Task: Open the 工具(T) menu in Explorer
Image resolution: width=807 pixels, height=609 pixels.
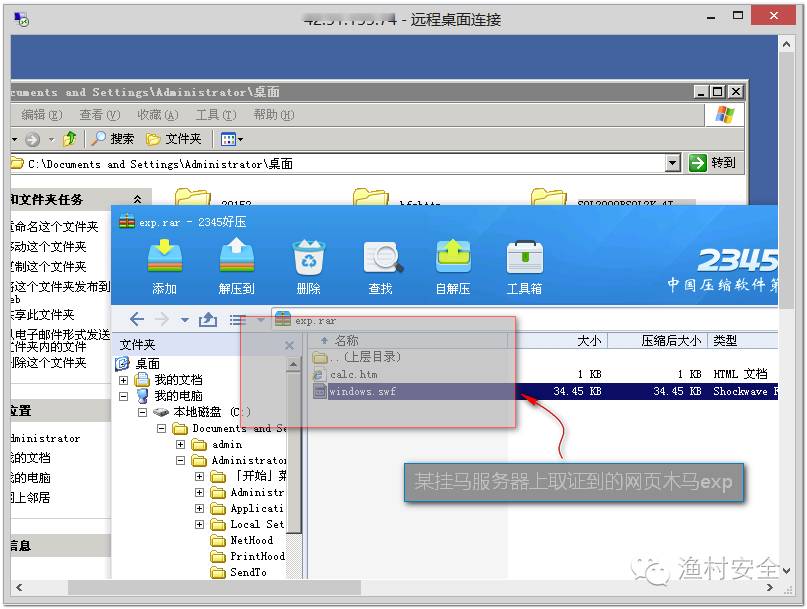Action: [x=216, y=115]
